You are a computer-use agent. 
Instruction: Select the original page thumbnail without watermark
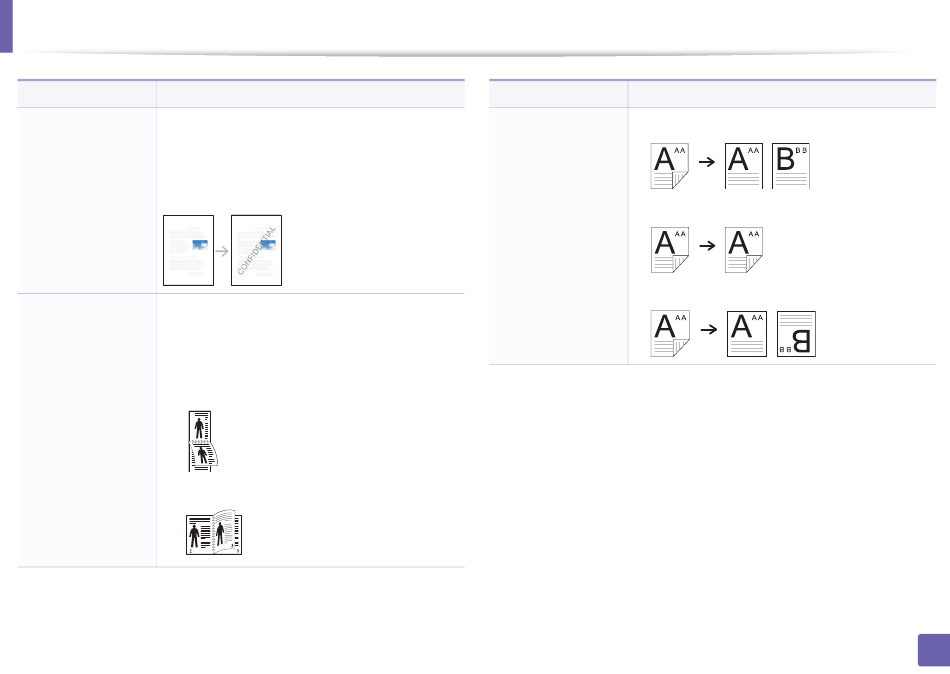pos(188,250)
